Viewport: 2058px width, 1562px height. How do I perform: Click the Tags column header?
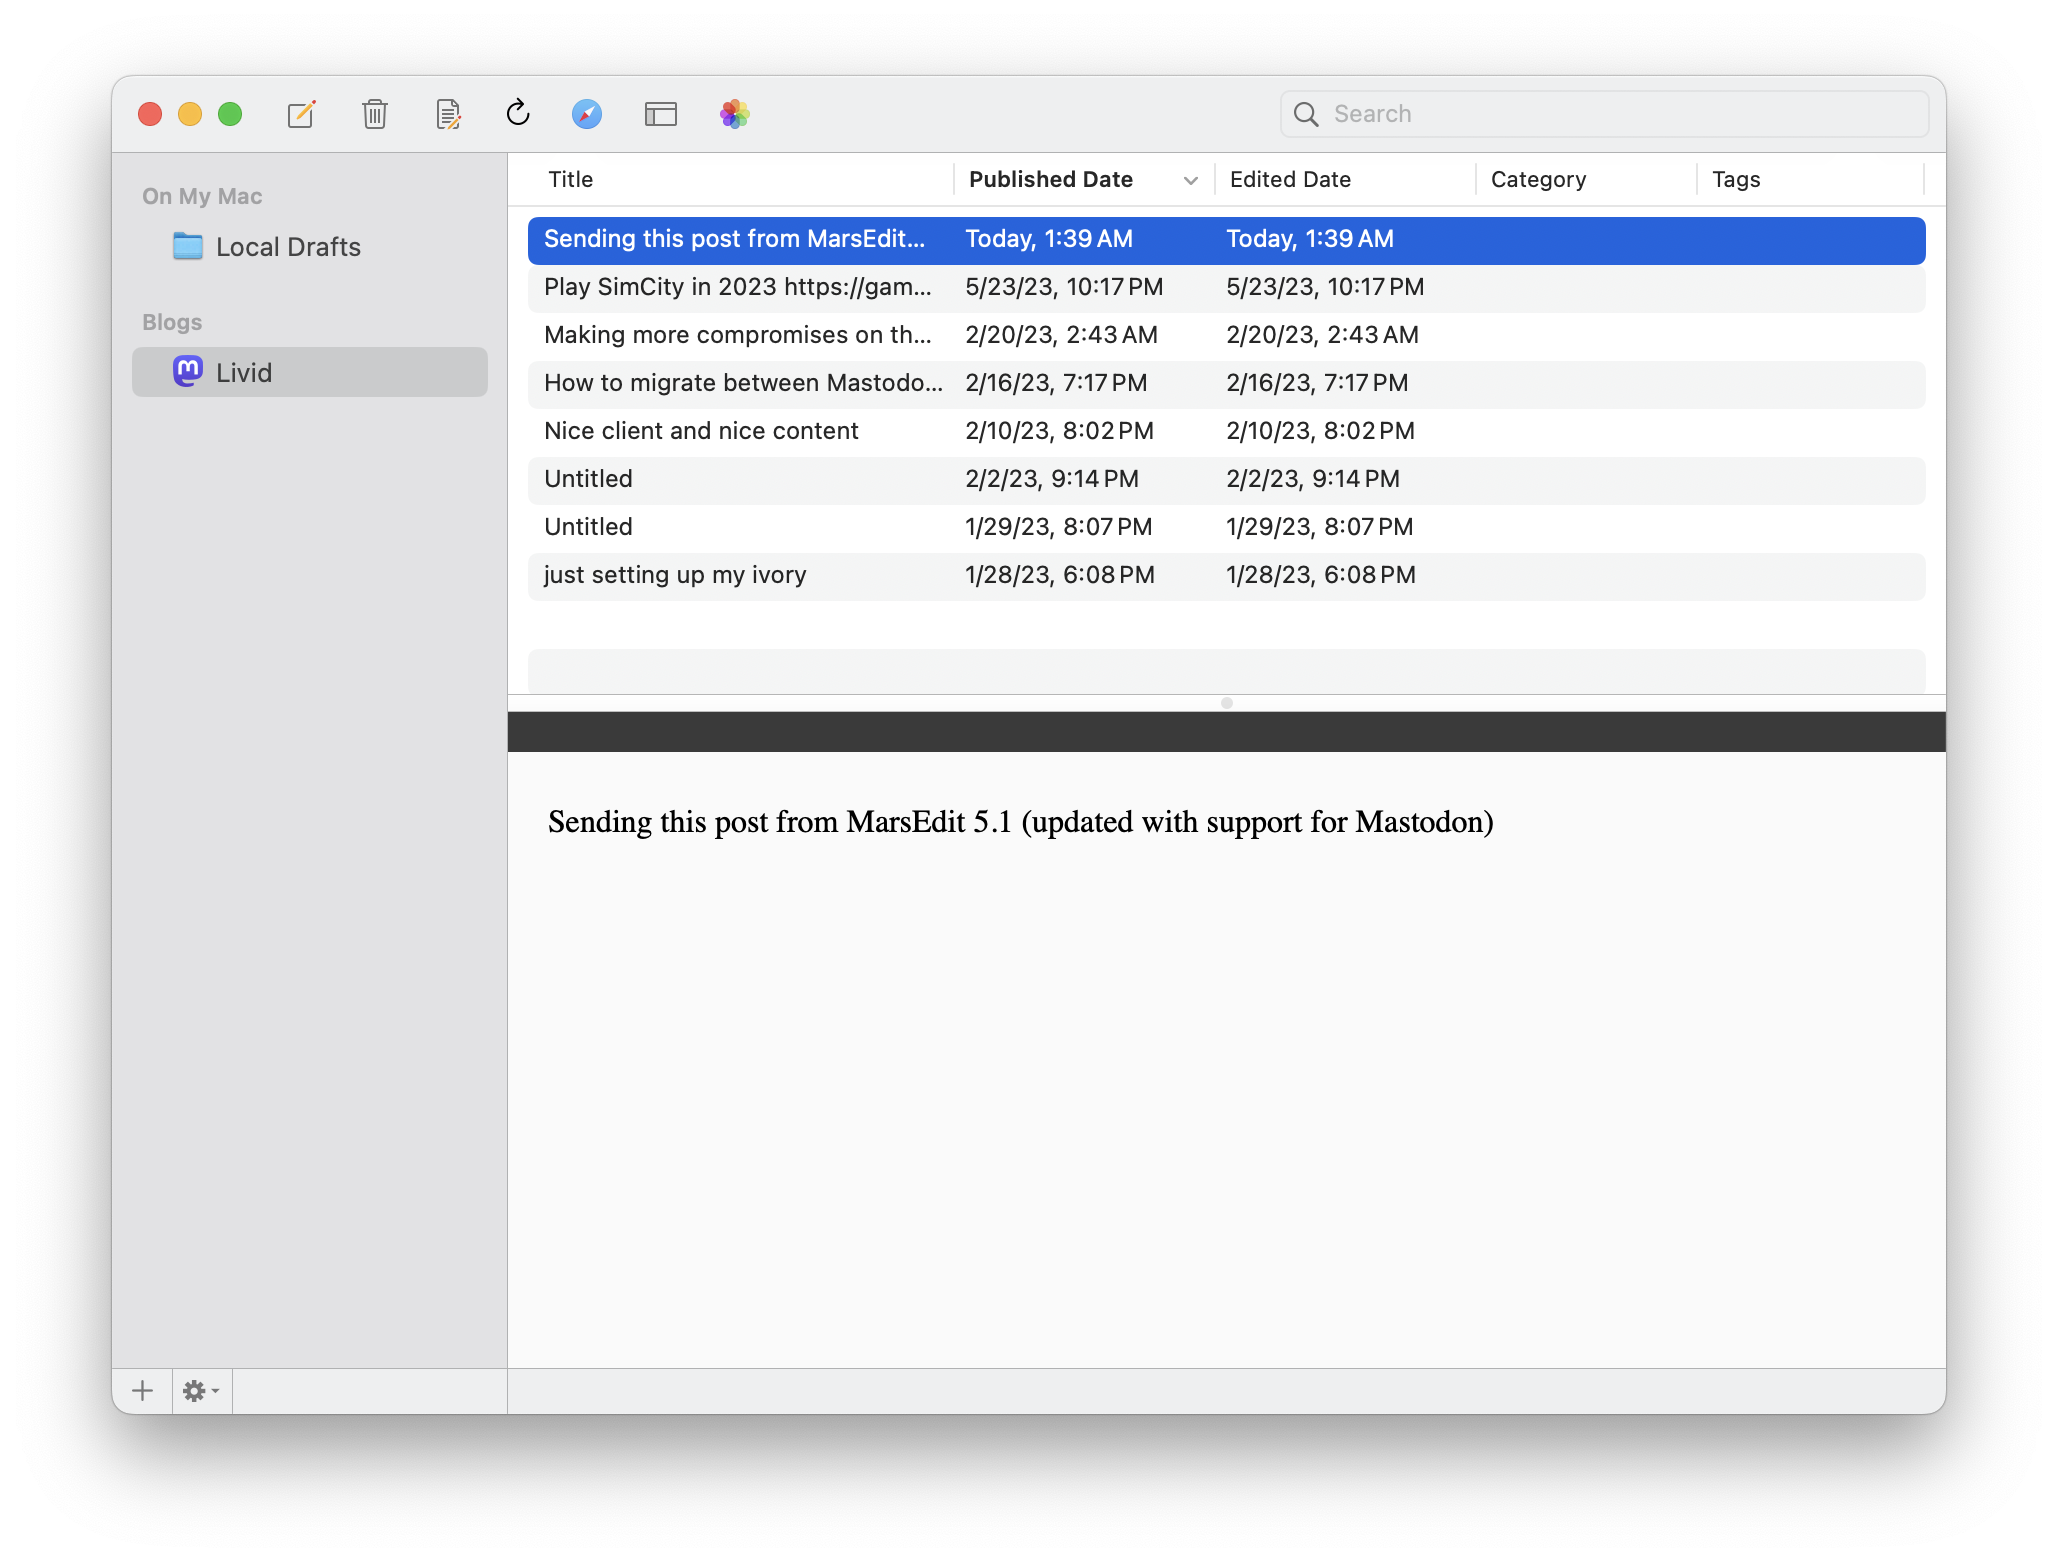[x=1736, y=180]
